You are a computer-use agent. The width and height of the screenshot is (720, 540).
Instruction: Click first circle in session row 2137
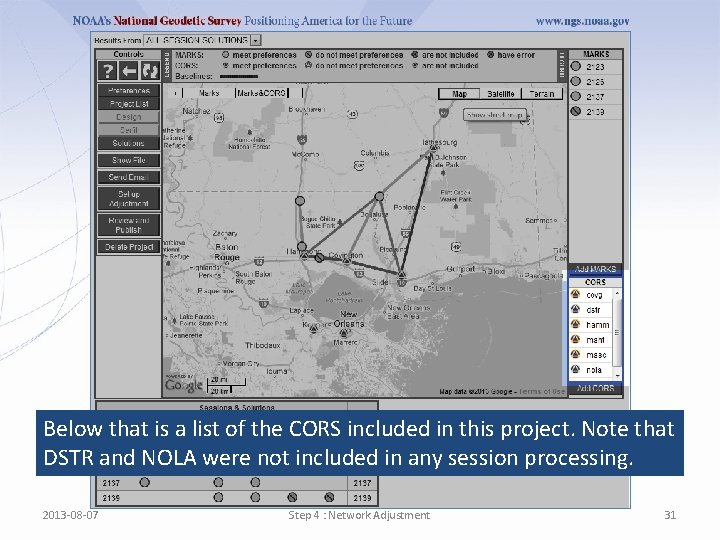coord(145,482)
